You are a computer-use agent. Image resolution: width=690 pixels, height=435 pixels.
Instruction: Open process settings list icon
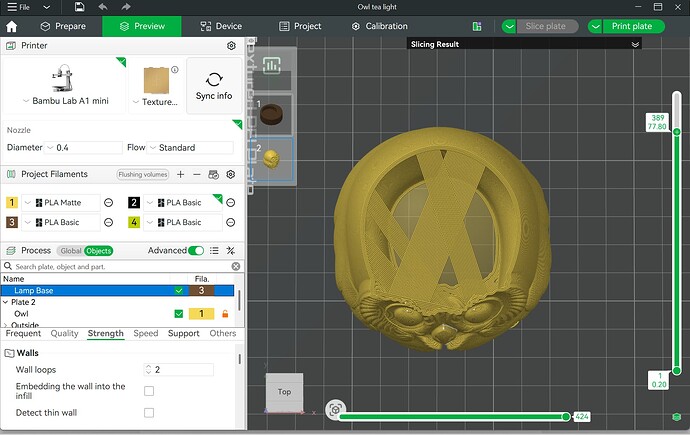pyautogui.click(x=214, y=251)
